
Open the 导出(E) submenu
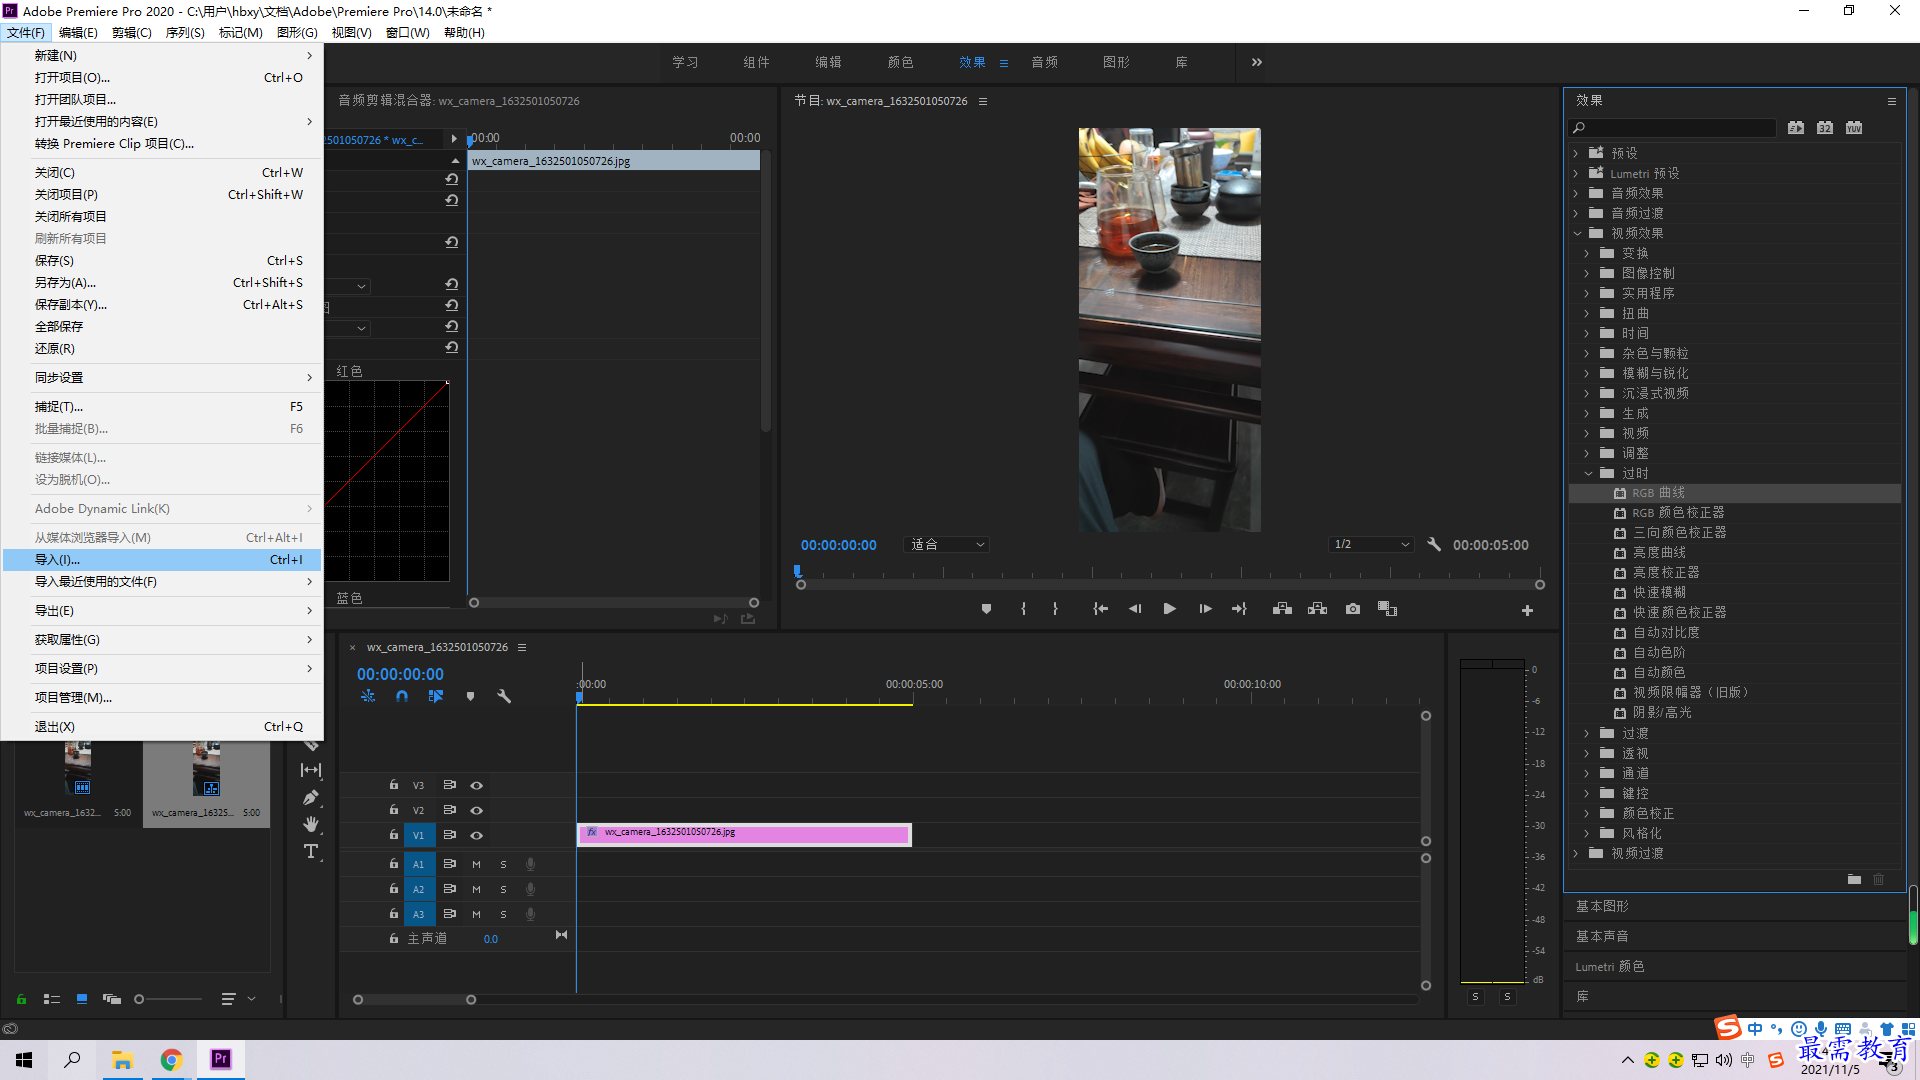click(163, 611)
